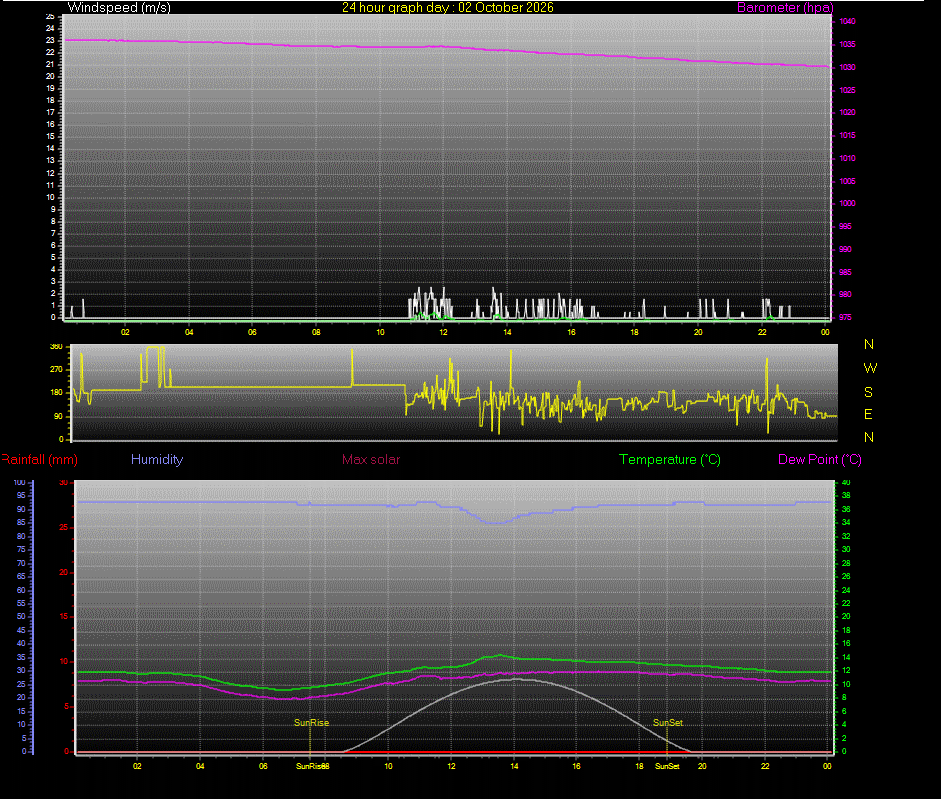Click "10" on the windspeed scale
Viewport: 941px width, 799px height.
[x=50, y=197]
